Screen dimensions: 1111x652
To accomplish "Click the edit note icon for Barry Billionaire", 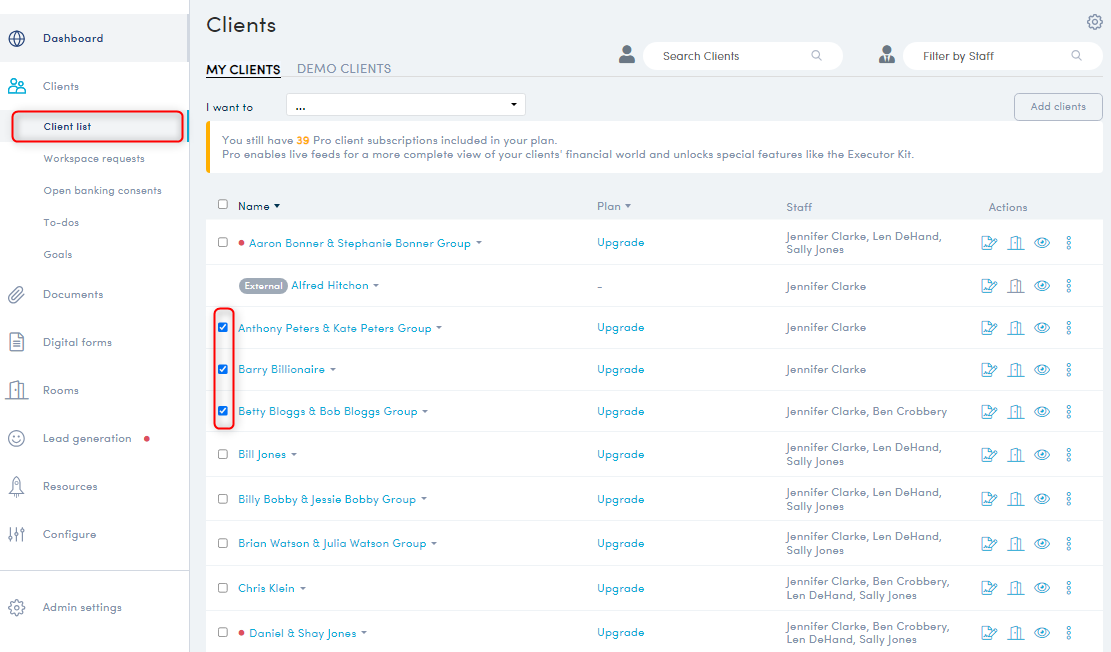I will tap(989, 370).
